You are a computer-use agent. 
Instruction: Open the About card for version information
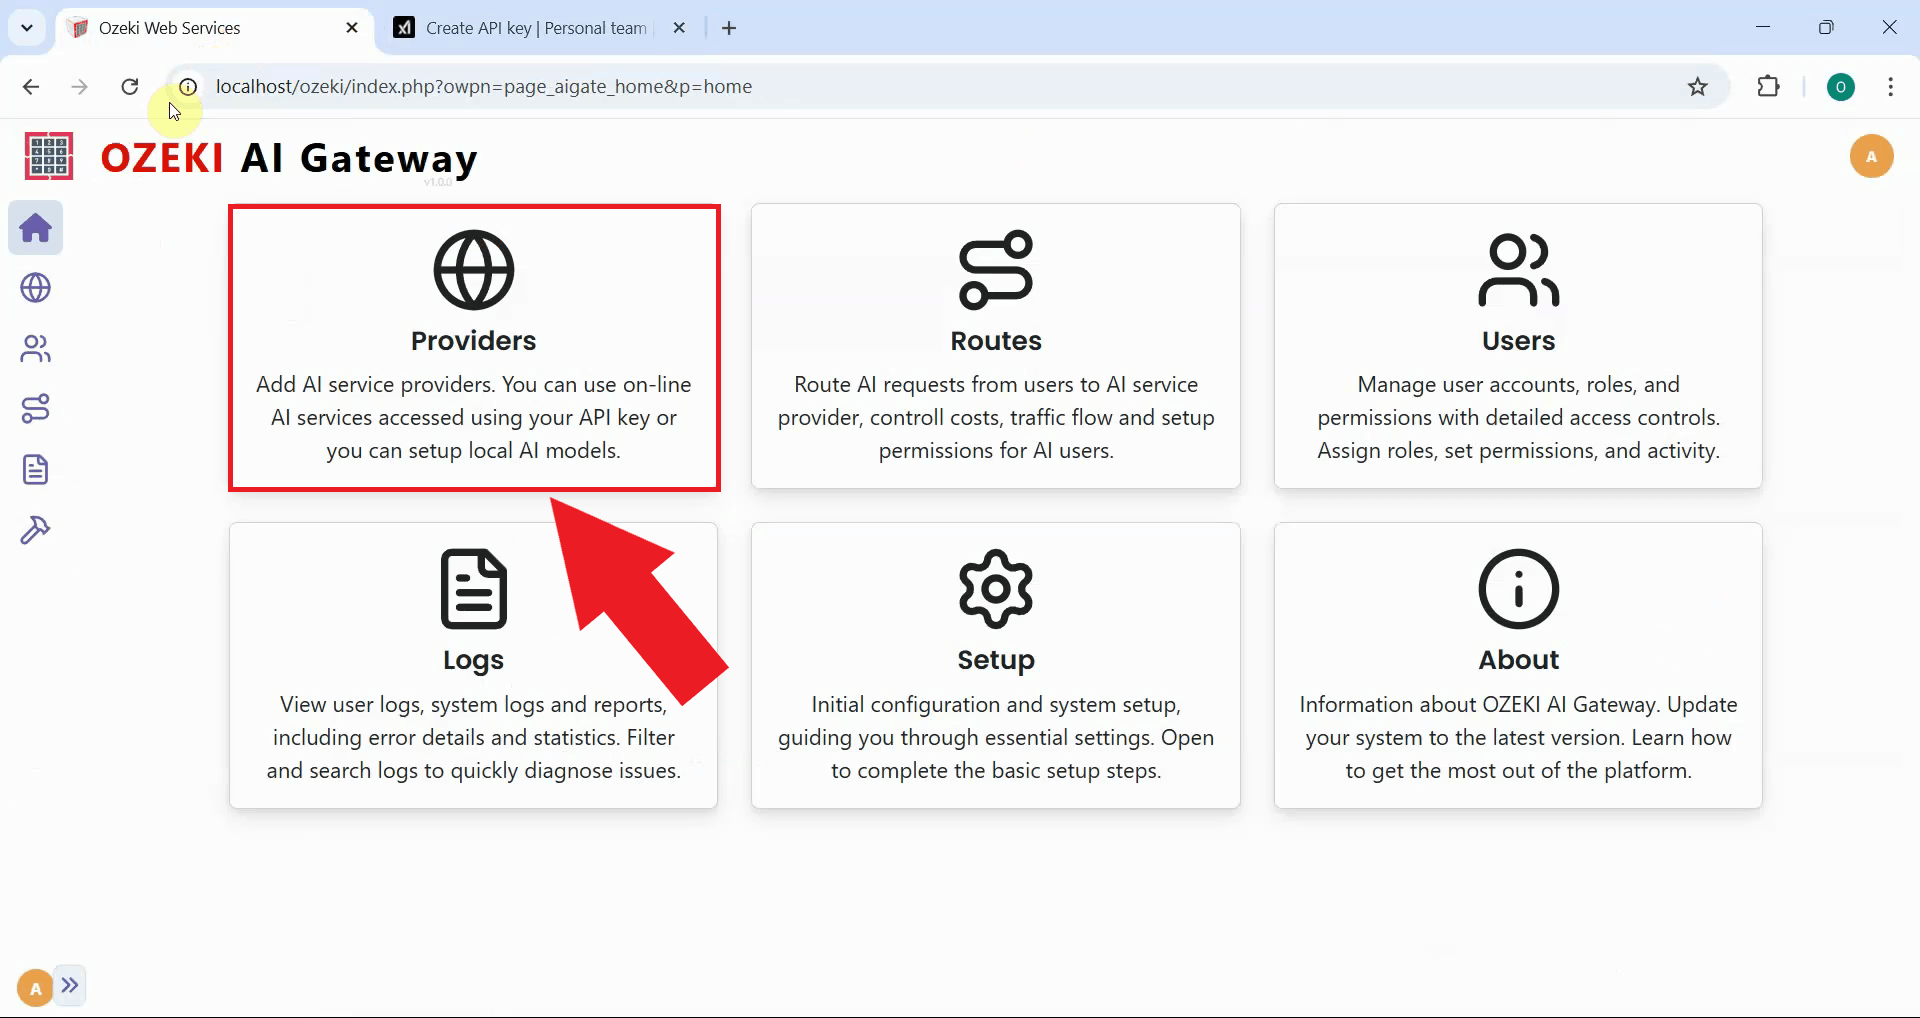pyautogui.click(x=1518, y=665)
